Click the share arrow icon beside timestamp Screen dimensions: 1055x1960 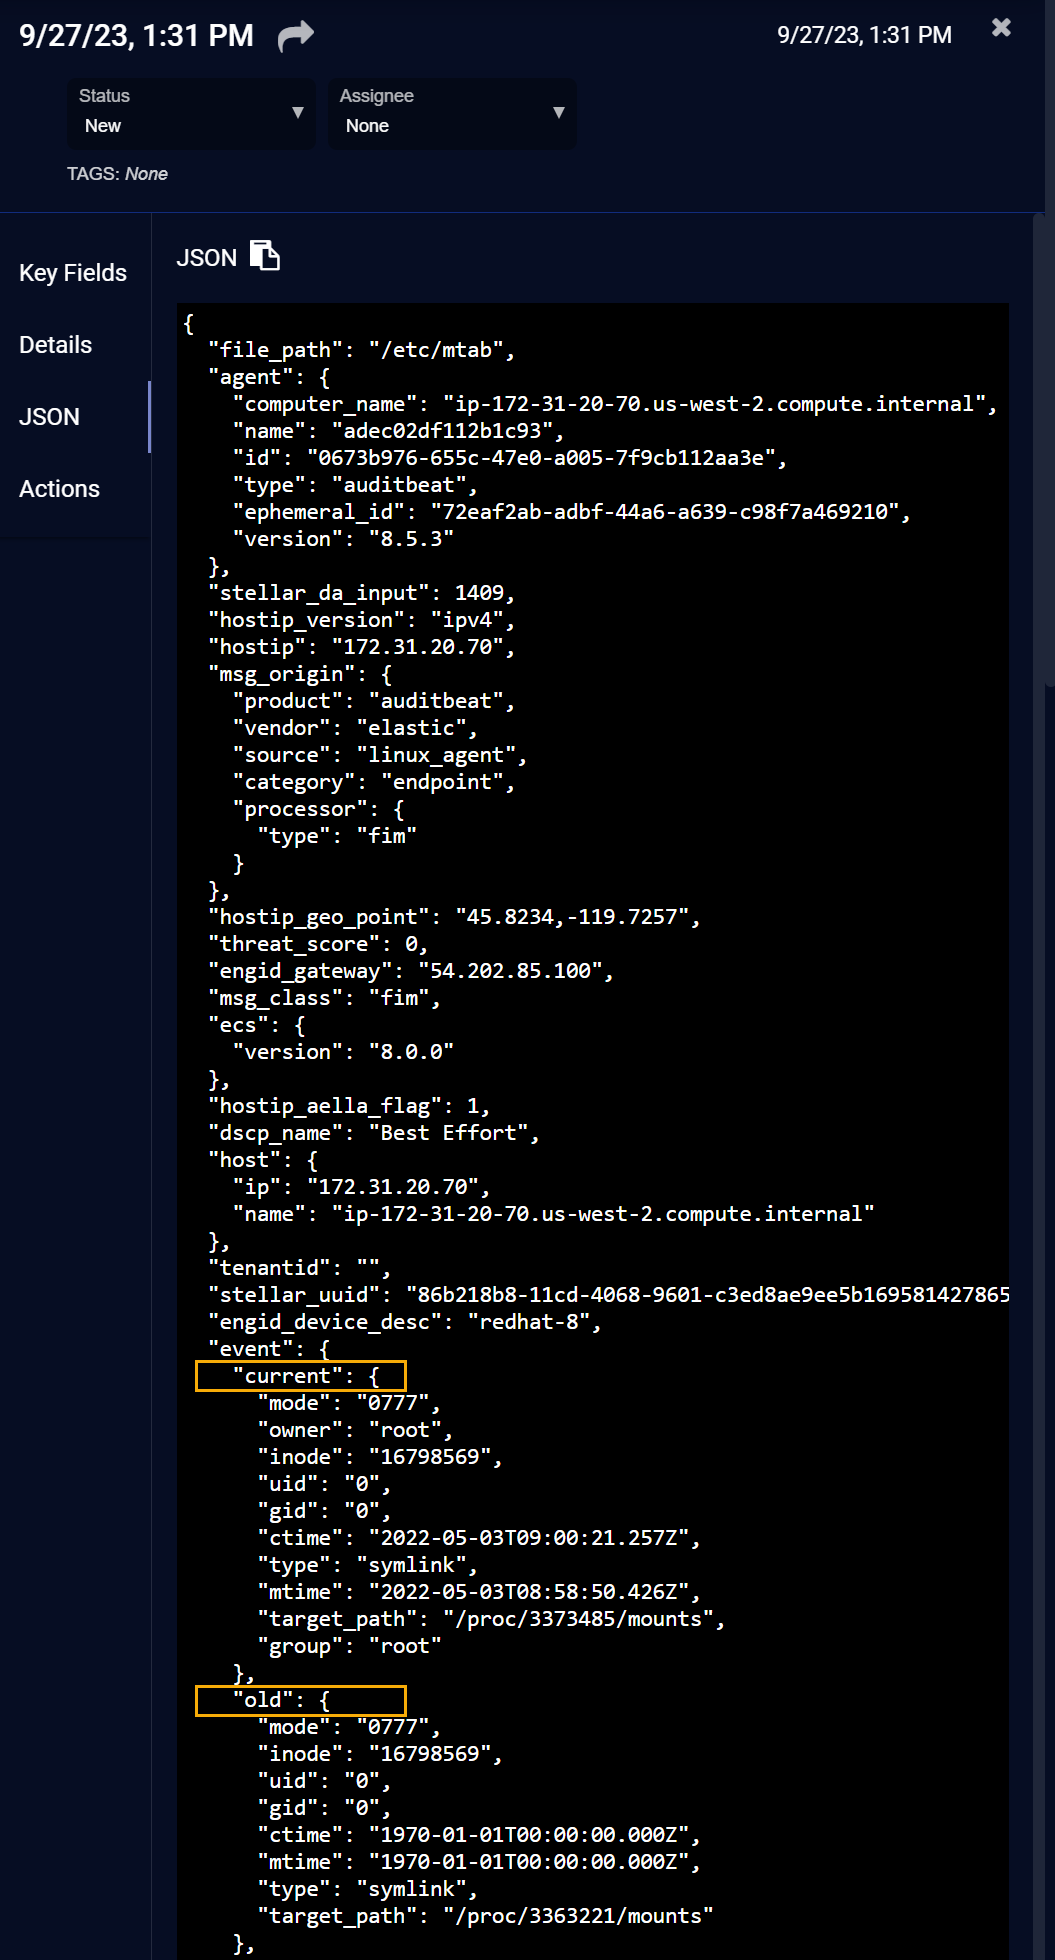295,36
